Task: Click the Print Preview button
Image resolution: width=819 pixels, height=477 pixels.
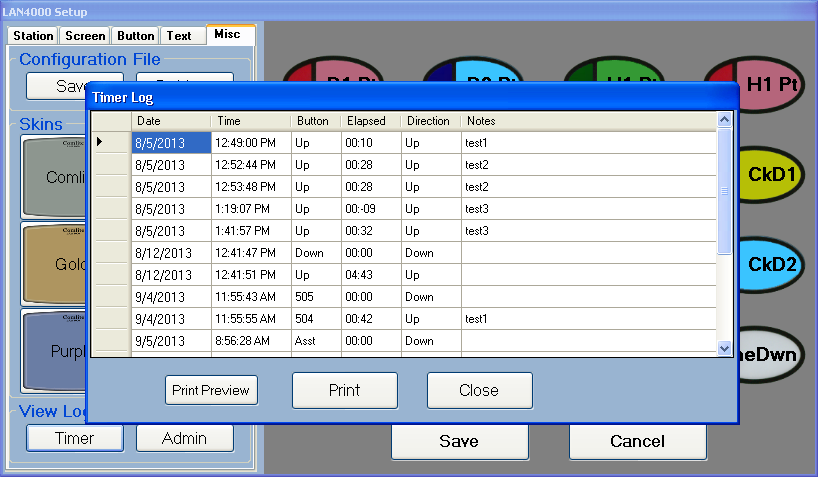Action: 211,390
